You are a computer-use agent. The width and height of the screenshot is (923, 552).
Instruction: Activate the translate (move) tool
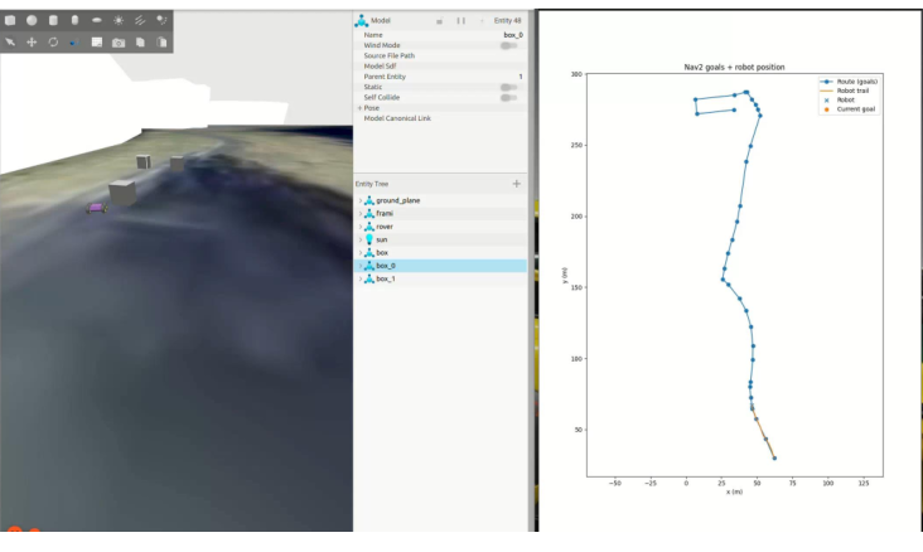(x=32, y=42)
